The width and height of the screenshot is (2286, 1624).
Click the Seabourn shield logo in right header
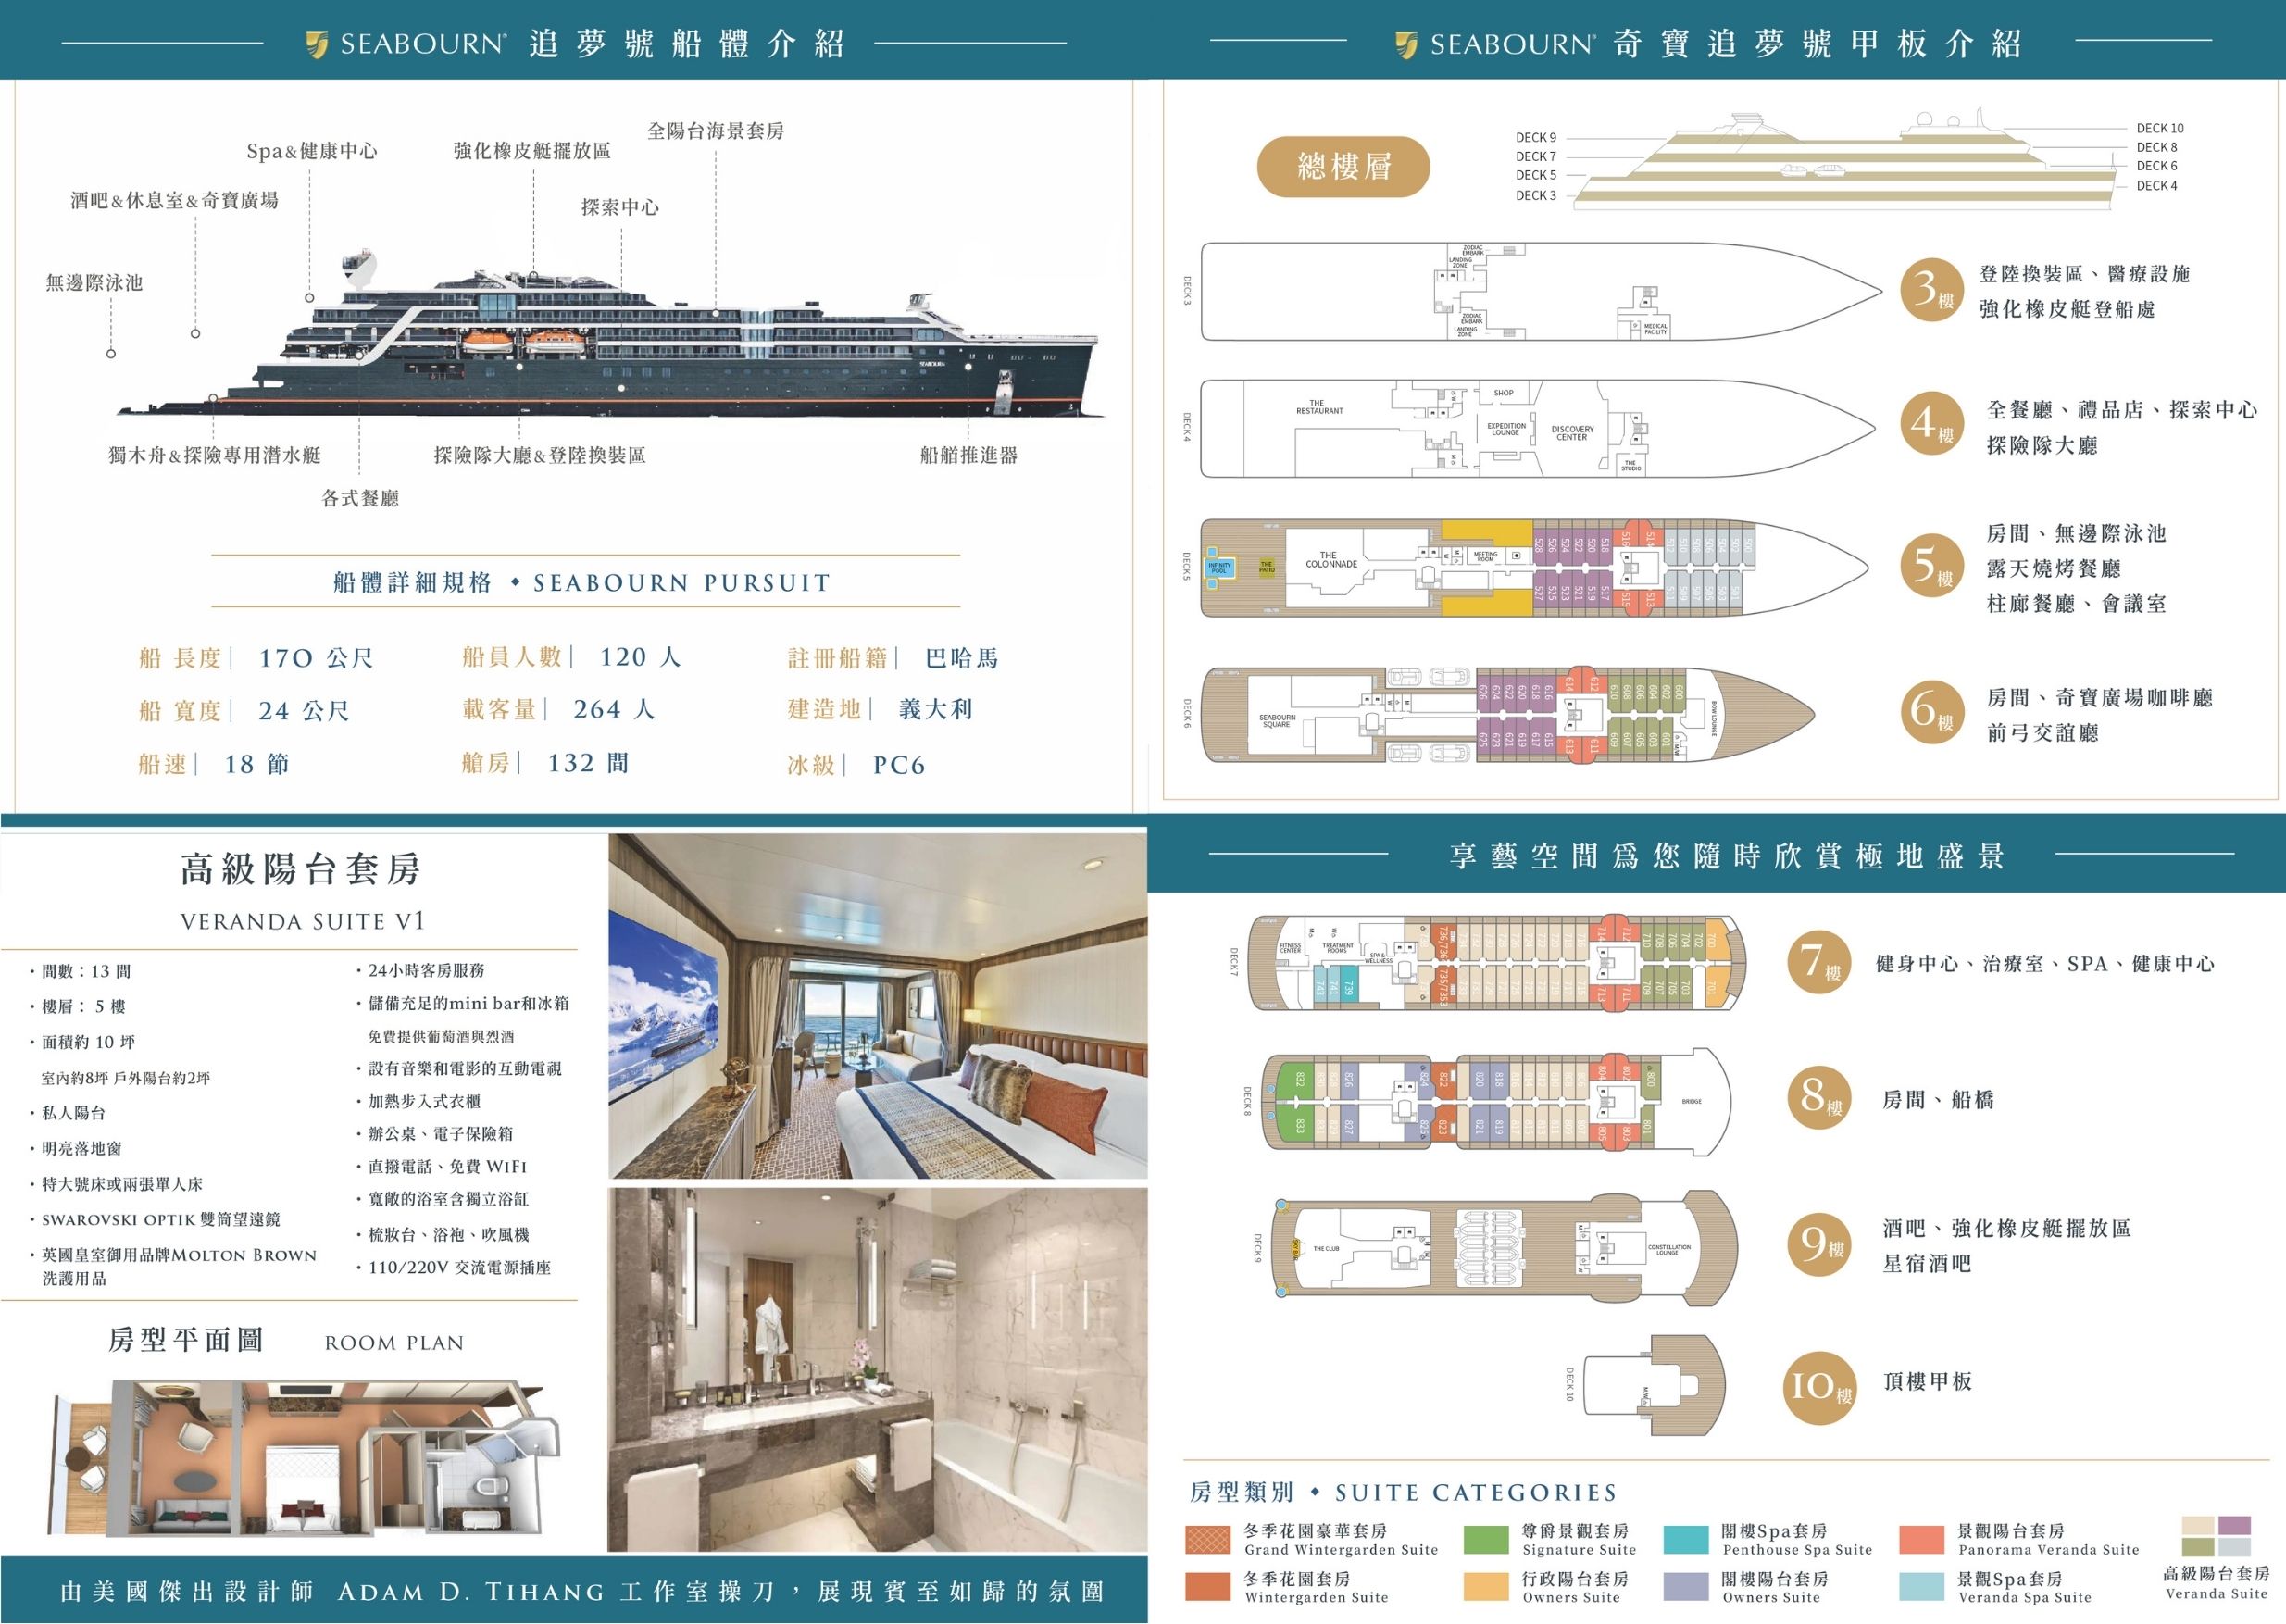1406,44
